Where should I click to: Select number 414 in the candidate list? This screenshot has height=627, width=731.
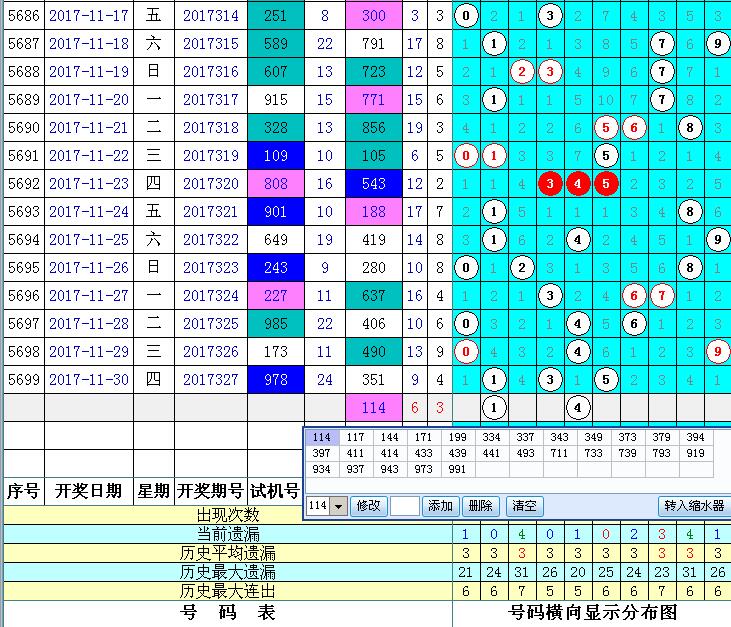click(390, 453)
